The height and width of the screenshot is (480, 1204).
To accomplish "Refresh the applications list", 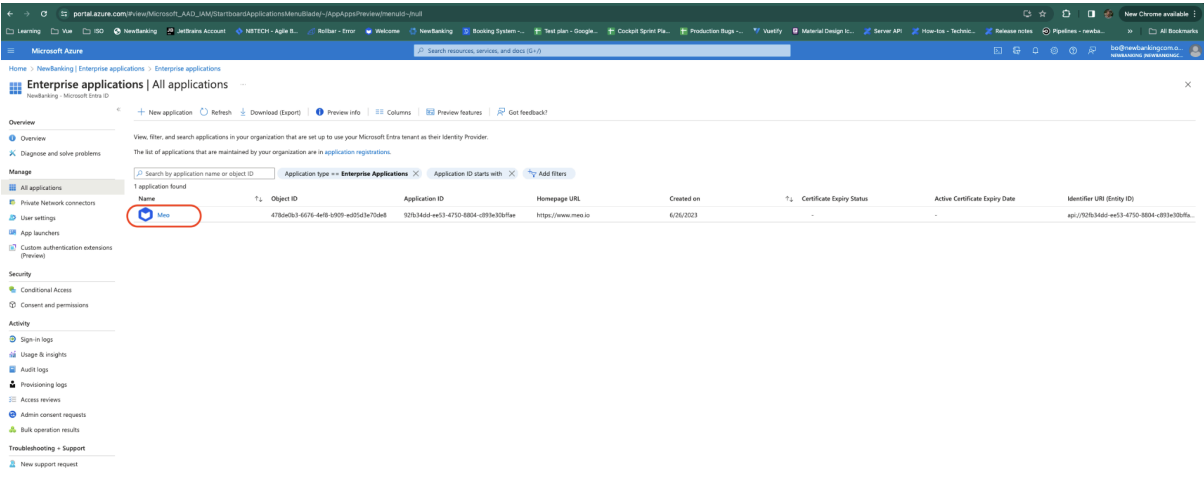I will coord(216,112).
